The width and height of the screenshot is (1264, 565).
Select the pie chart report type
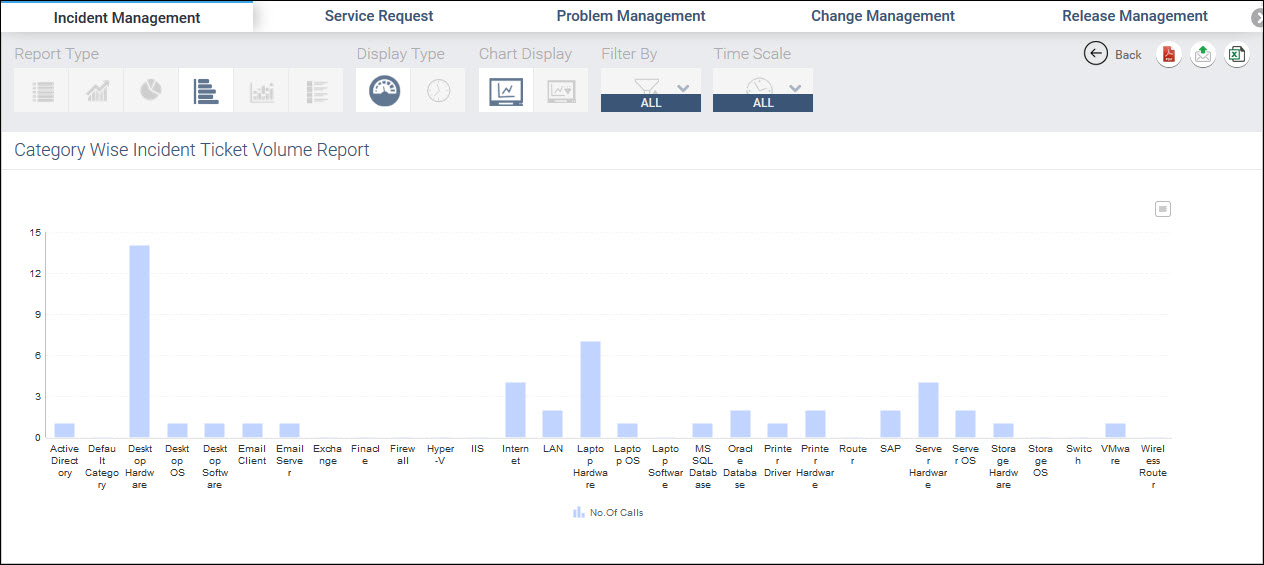click(x=151, y=91)
